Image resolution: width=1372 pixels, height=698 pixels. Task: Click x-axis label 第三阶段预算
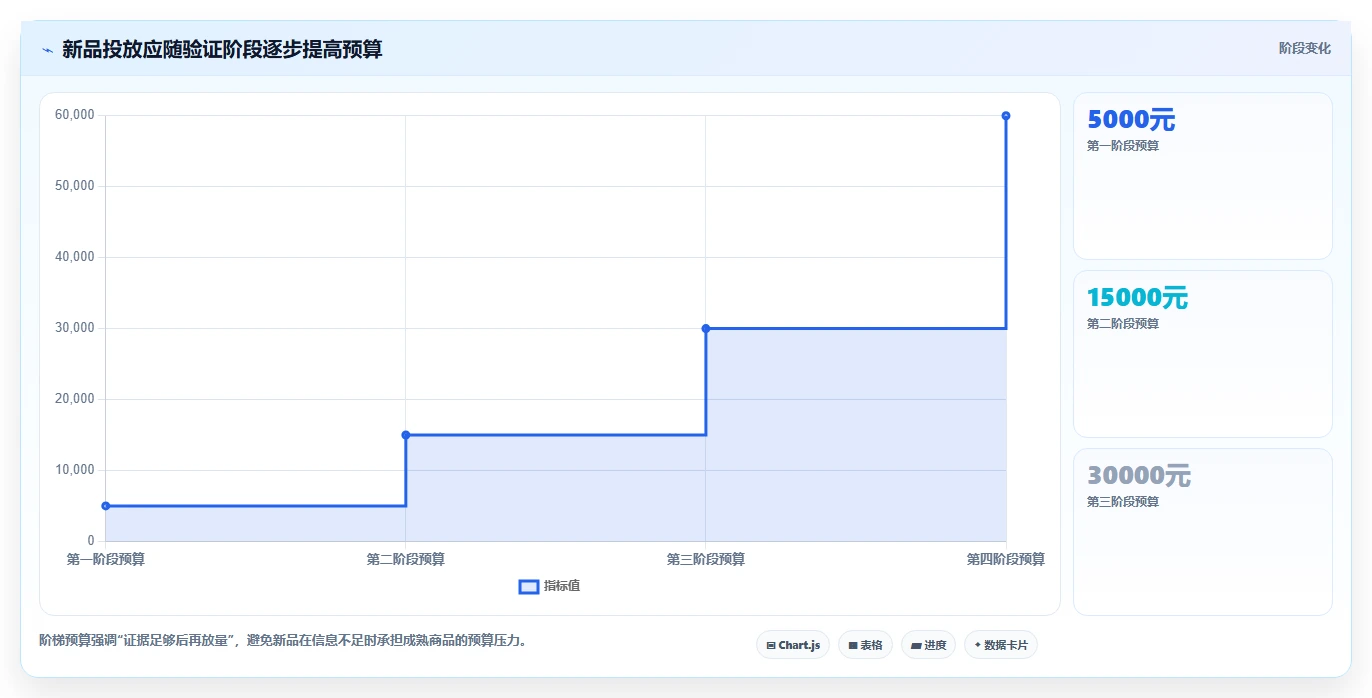coord(706,559)
